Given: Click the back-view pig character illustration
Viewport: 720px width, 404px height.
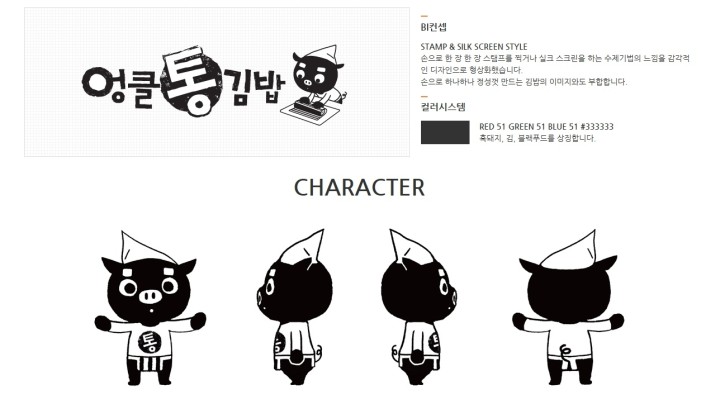Looking at the screenshot, I should click(568, 307).
